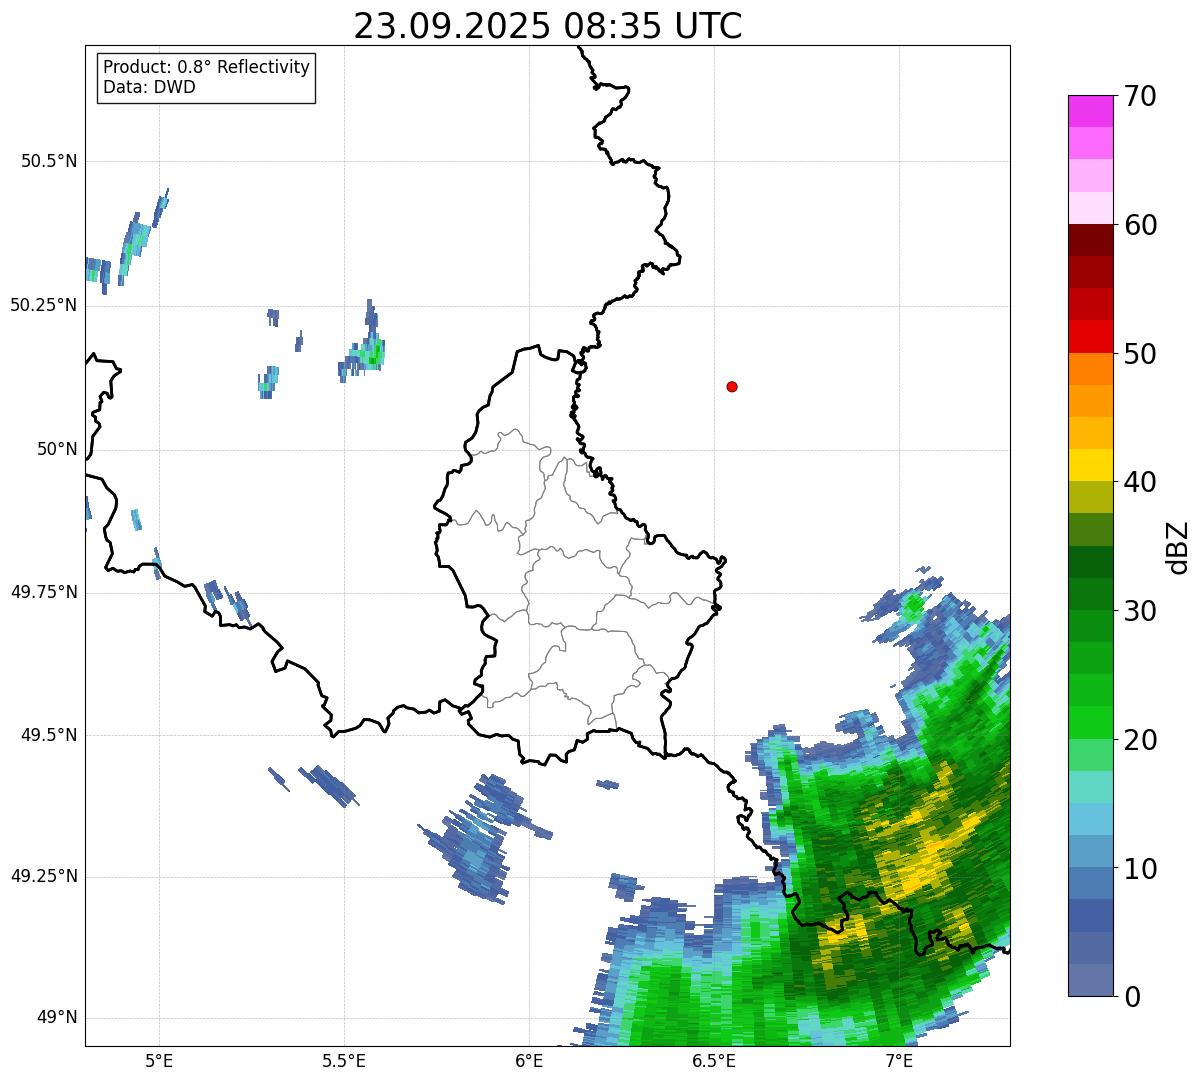Screen dimensions: 1202x1081
Task: Click the '50.25°N' latitude label
Action: 43,305
